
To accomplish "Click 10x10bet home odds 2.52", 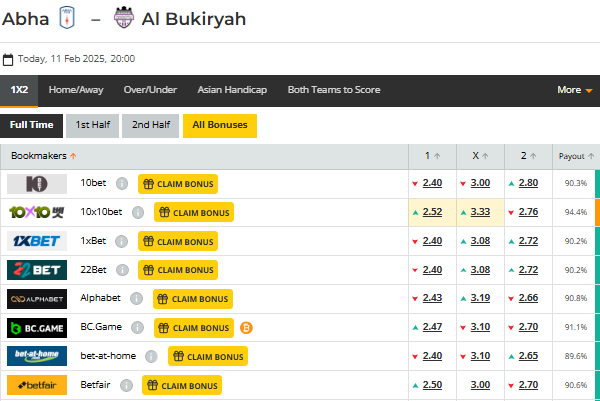I will [432, 212].
